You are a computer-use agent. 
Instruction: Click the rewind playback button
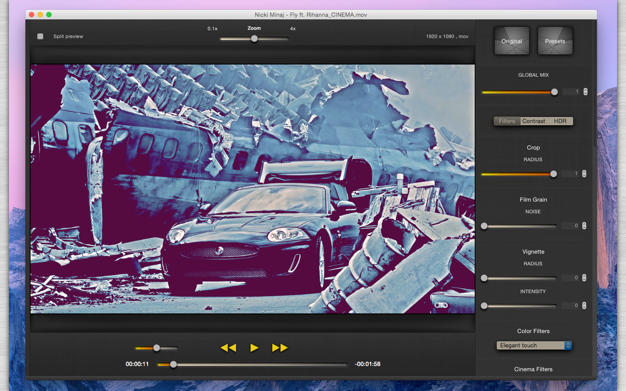click(x=228, y=348)
